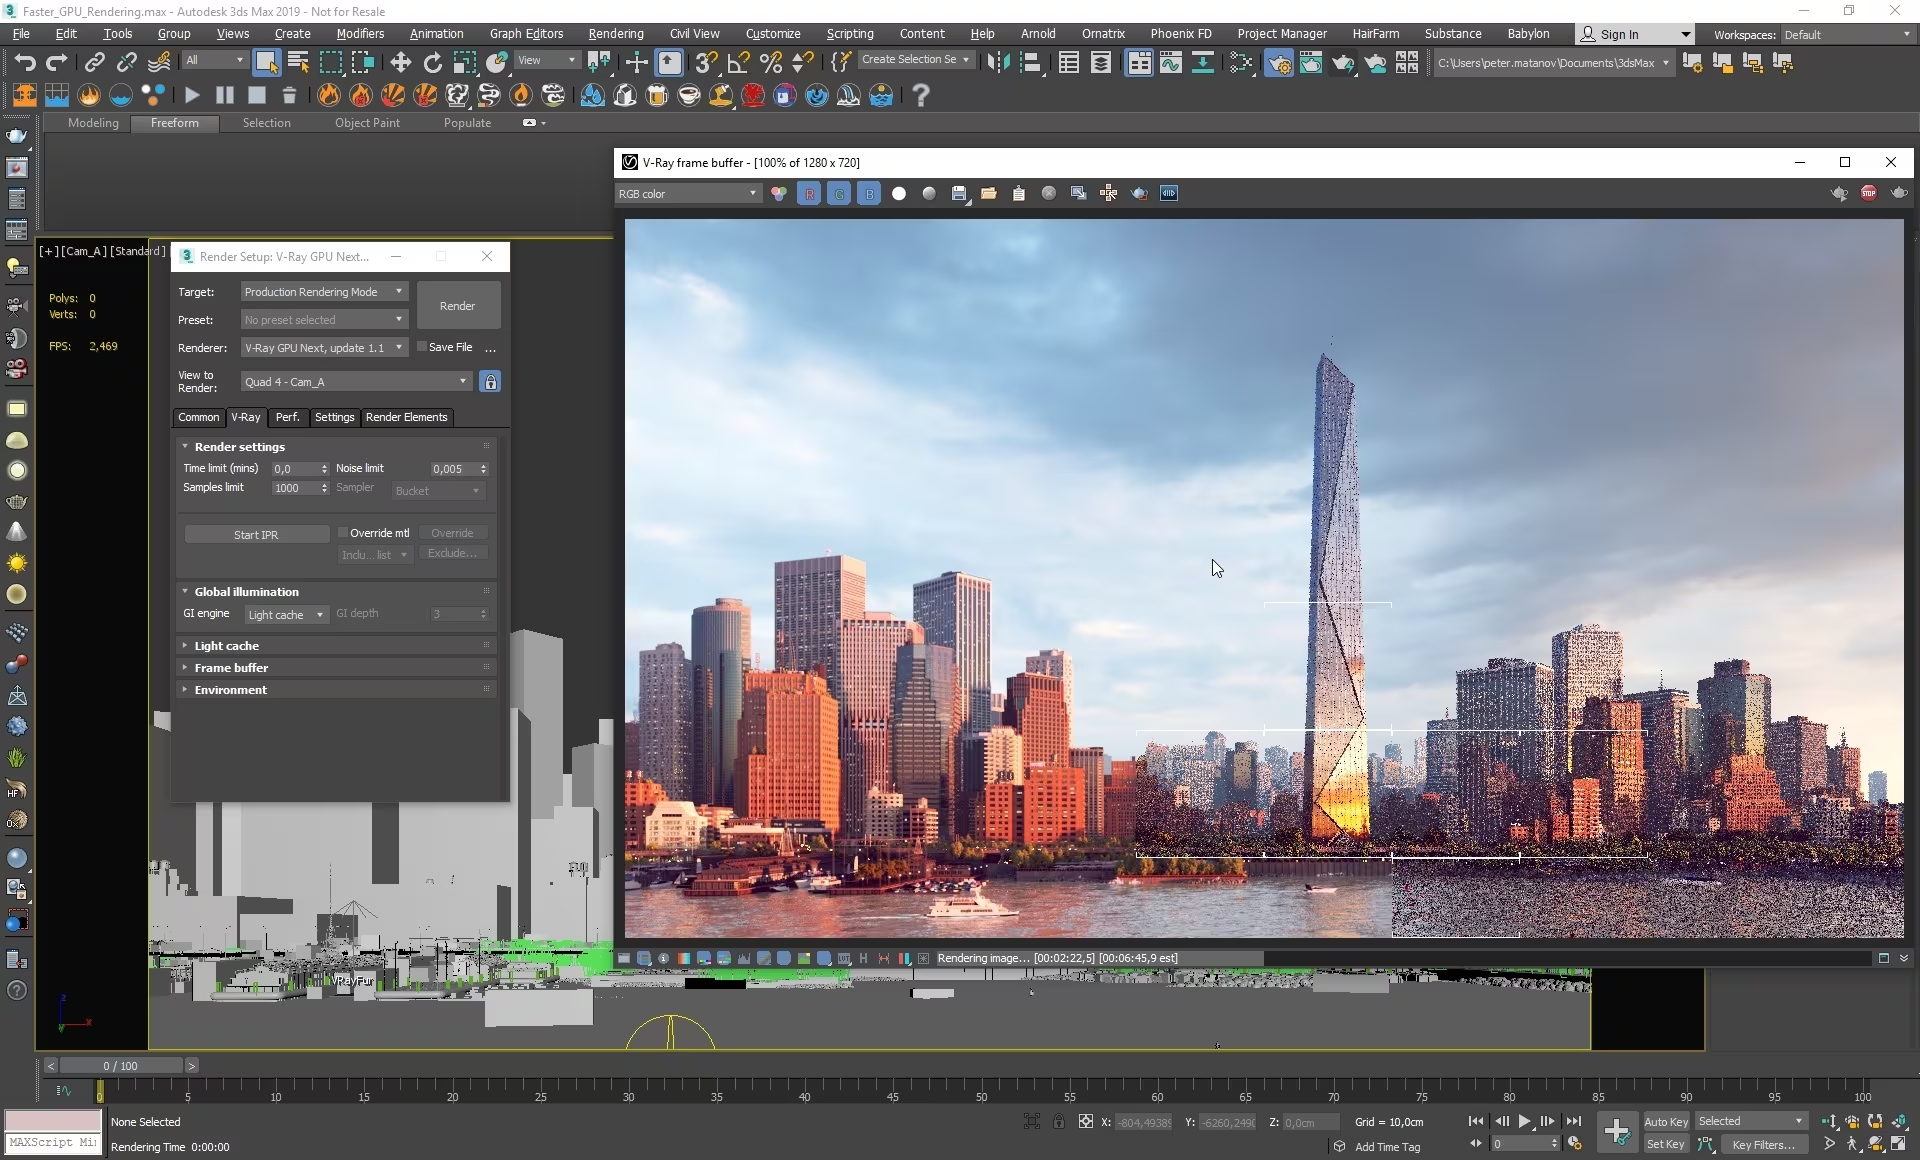This screenshot has width=1920, height=1160.
Task: Click the Undo arrow icon
Action: tap(25, 63)
